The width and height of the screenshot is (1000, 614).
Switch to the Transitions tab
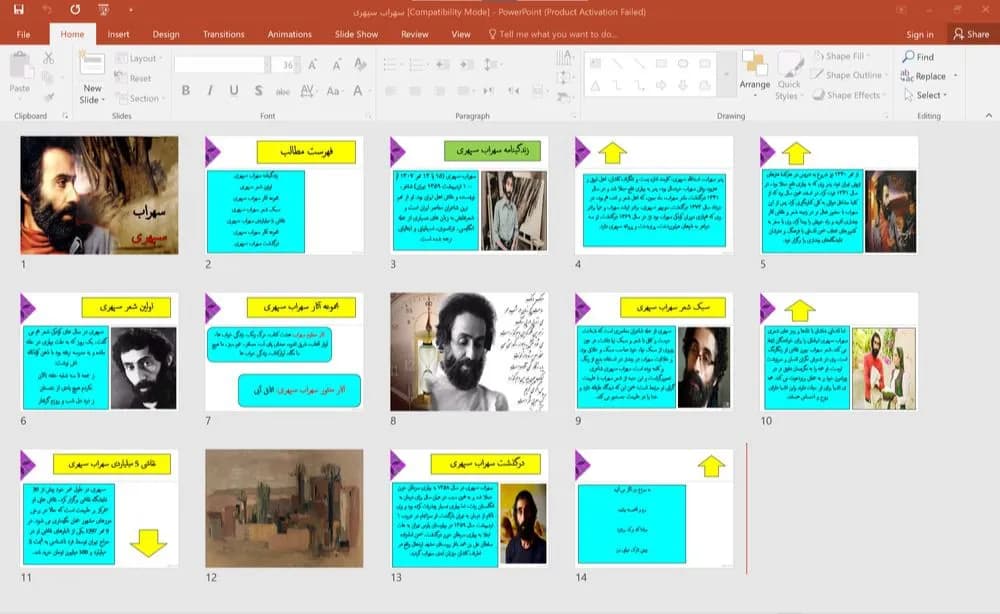pos(224,34)
